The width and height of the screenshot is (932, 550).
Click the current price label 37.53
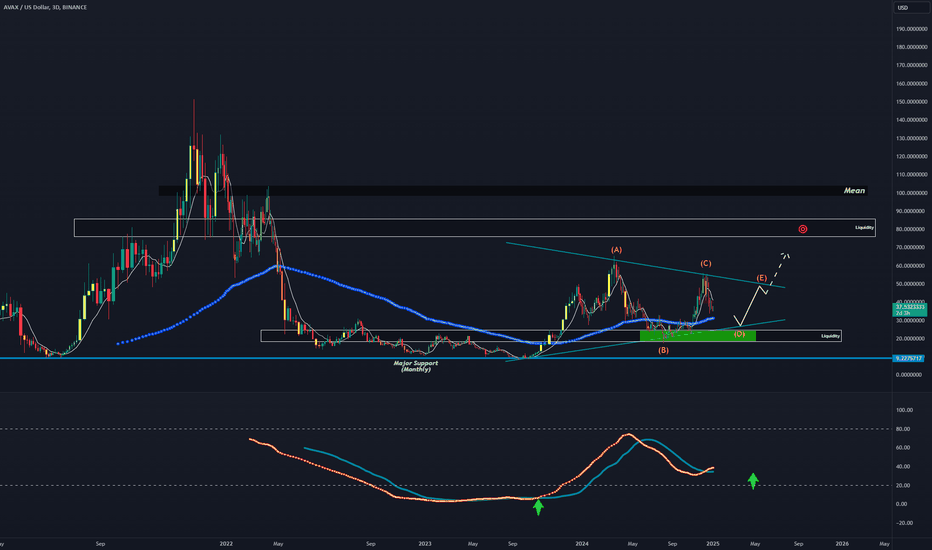[910, 309]
